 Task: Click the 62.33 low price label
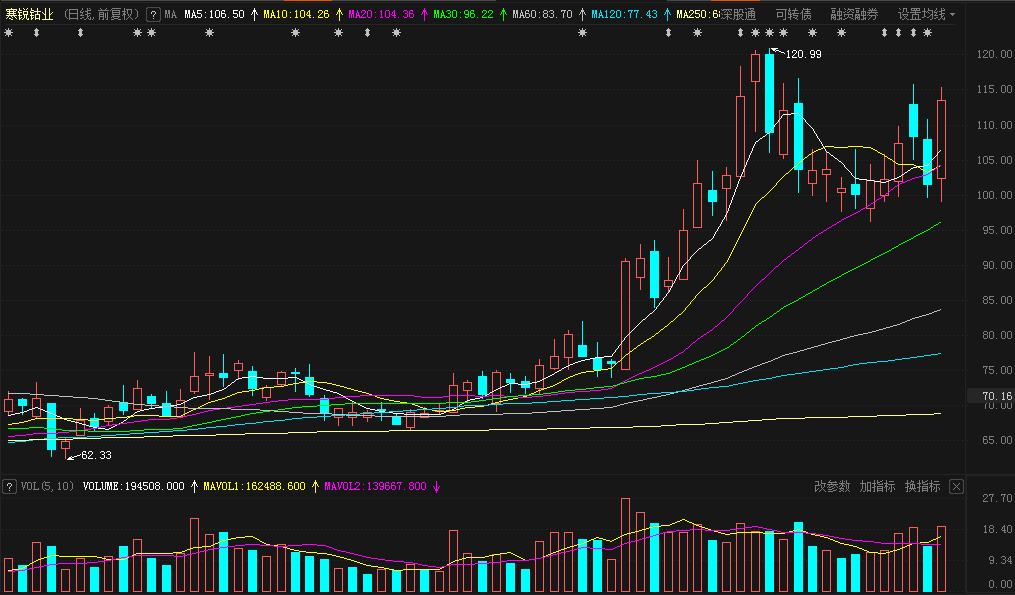(96, 455)
